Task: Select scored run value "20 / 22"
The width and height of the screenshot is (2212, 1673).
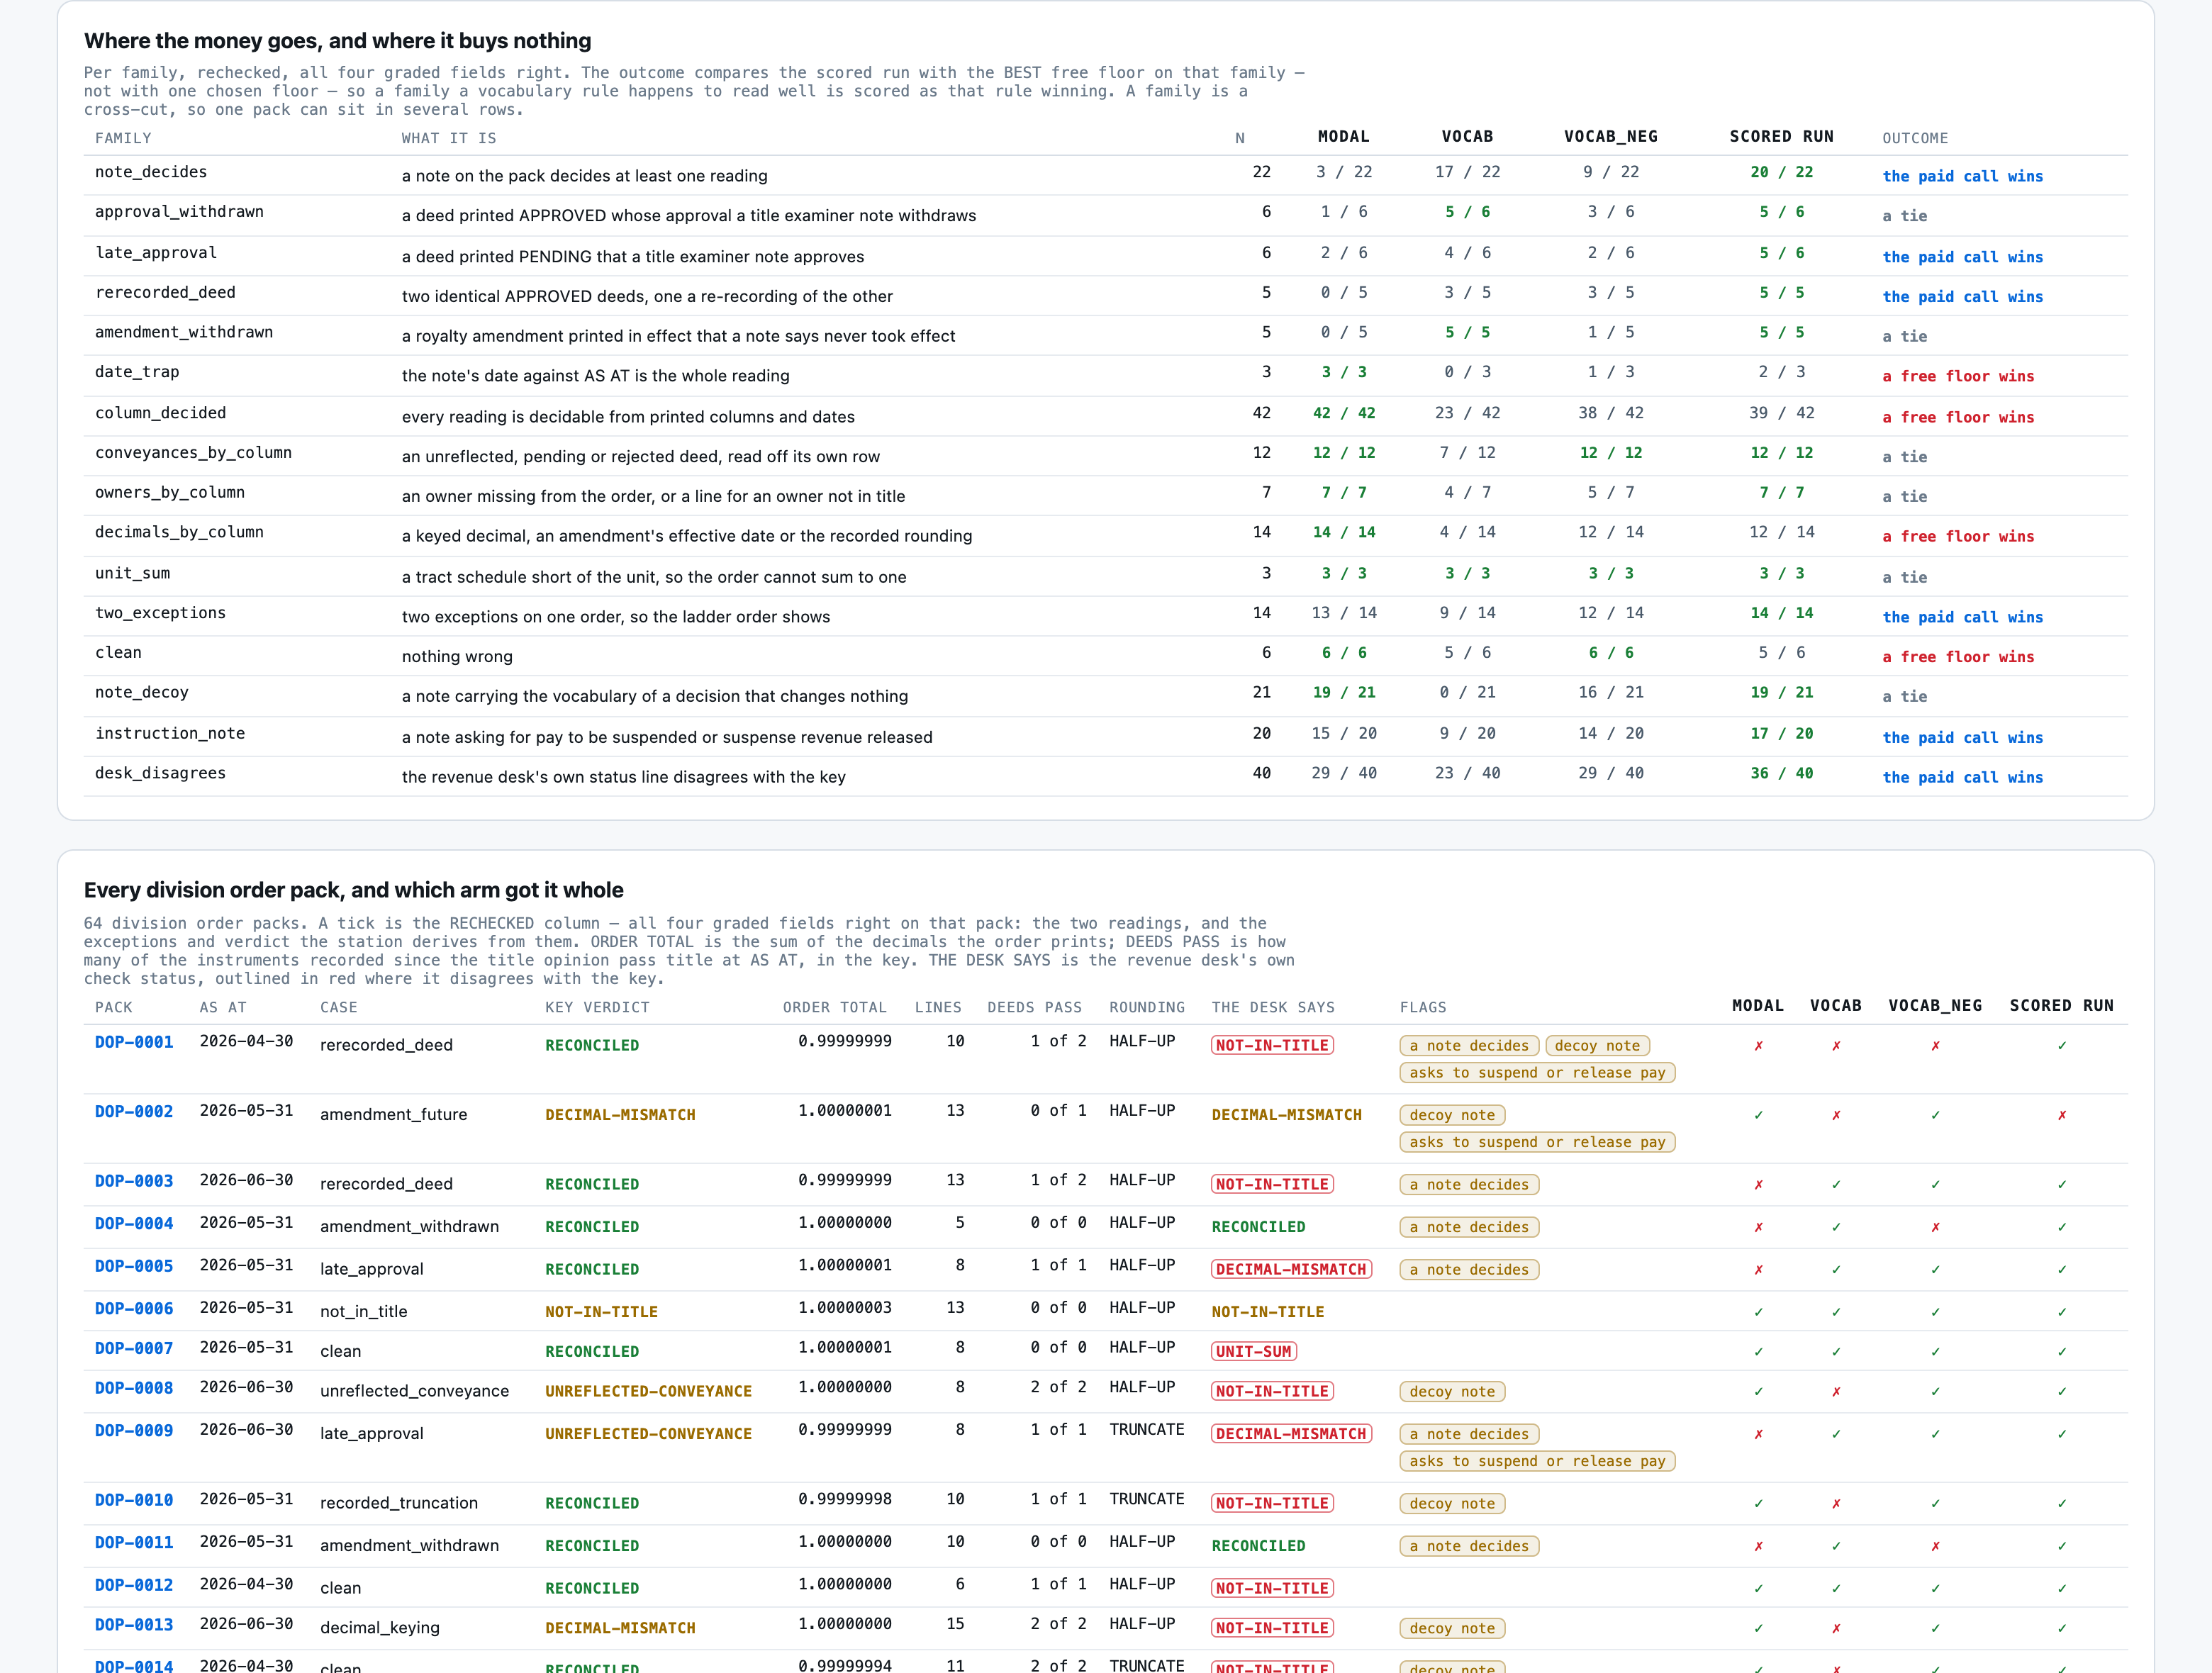Action: tap(1781, 172)
